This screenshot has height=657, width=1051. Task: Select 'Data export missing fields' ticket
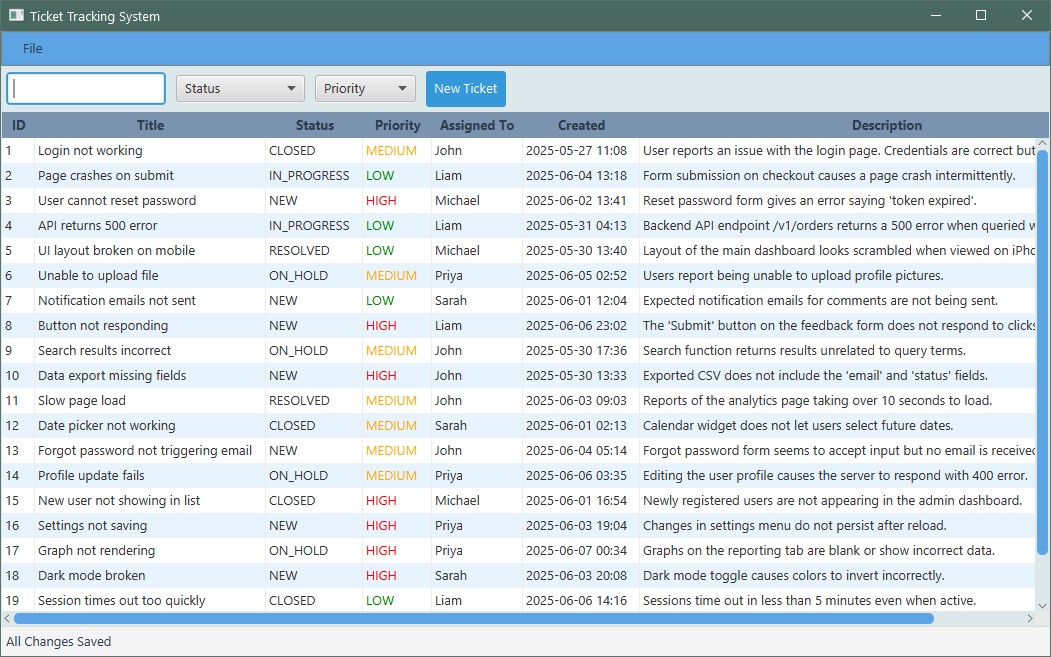coord(112,375)
